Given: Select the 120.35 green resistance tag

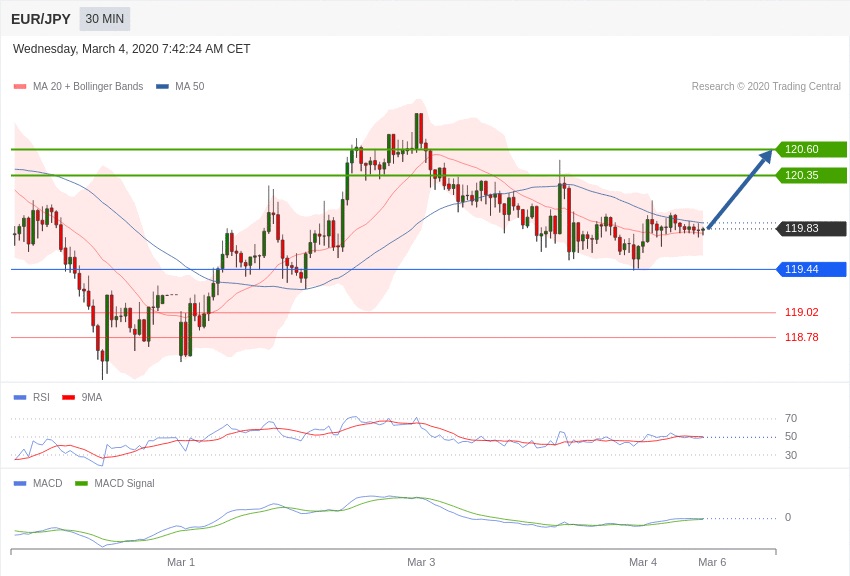Looking at the screenshot, I should coord(811,176).
